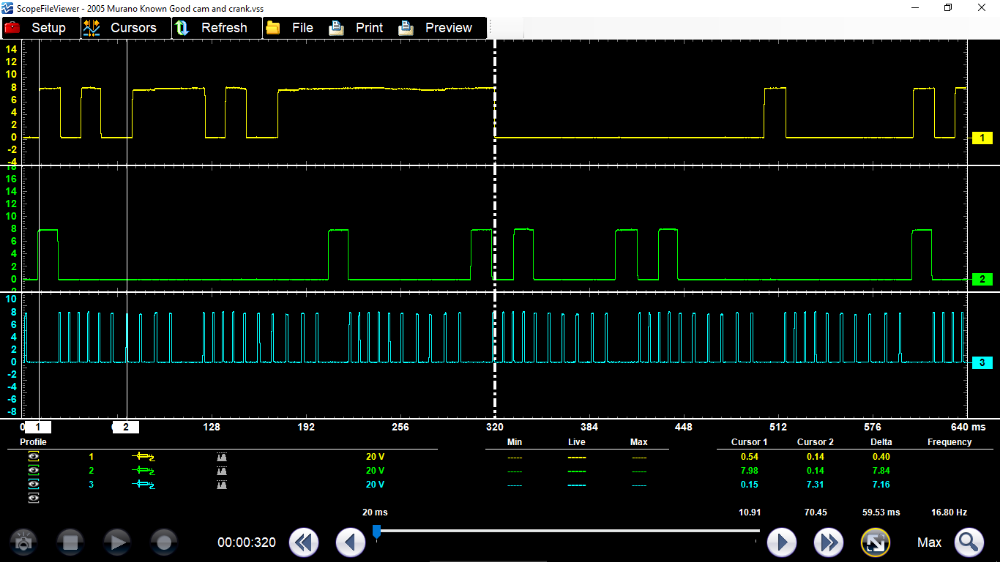Screen dimensions: 1000x562
Task: Fast-forward with the double-right arrow button
Action: coord(828,543)
